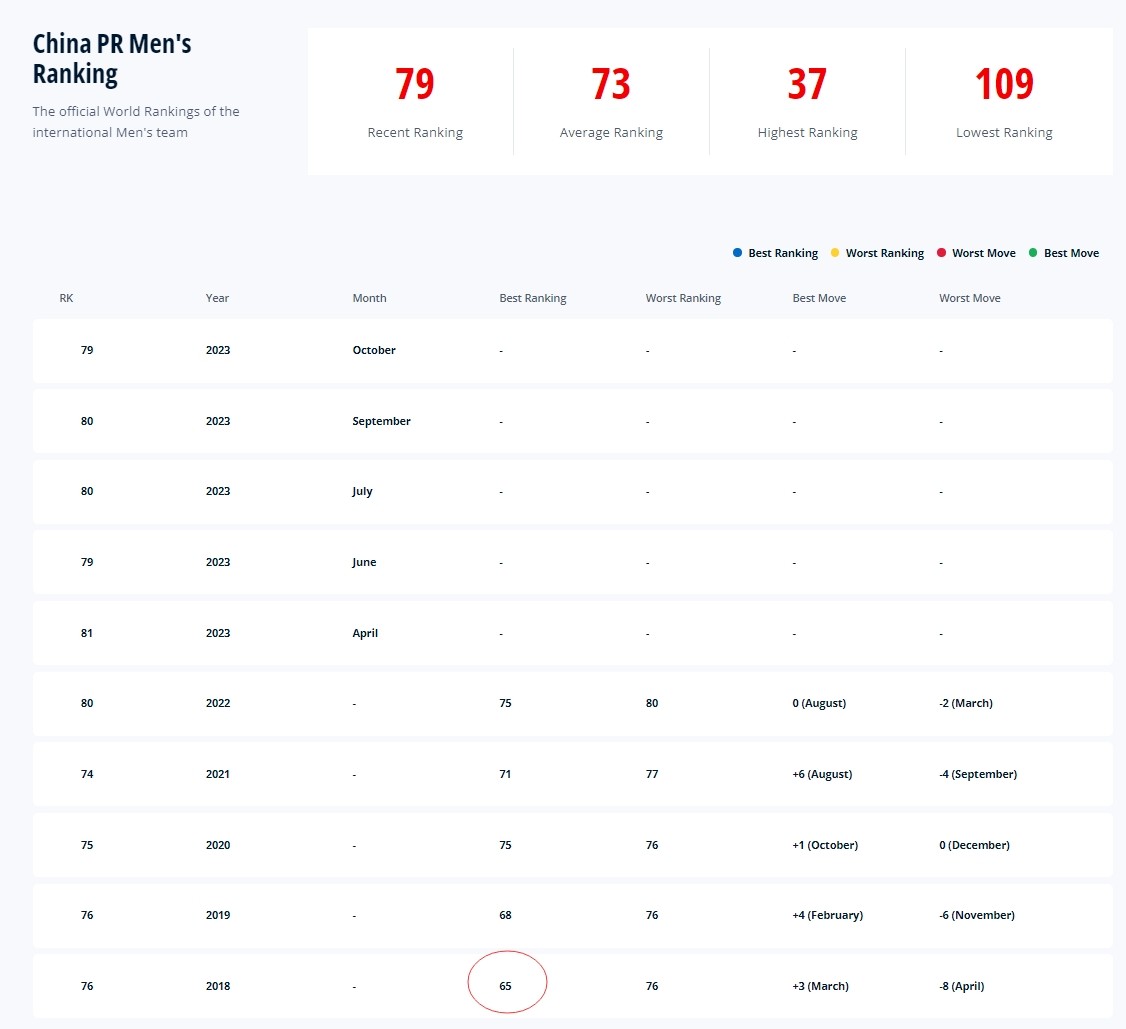Click the Best Move table column header
Viewport: 1126px width, 1029px height.
click(x=819, y=298)
